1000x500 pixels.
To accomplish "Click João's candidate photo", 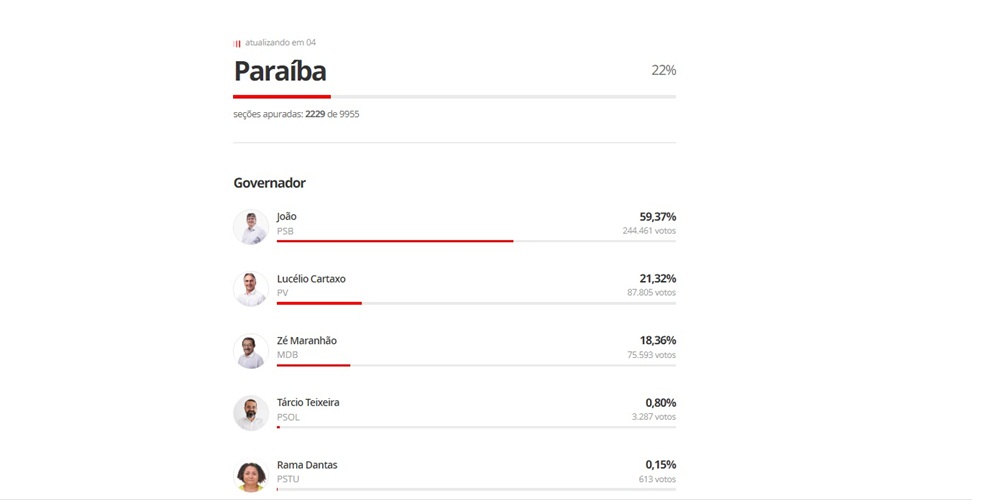I will pos(251,227).
